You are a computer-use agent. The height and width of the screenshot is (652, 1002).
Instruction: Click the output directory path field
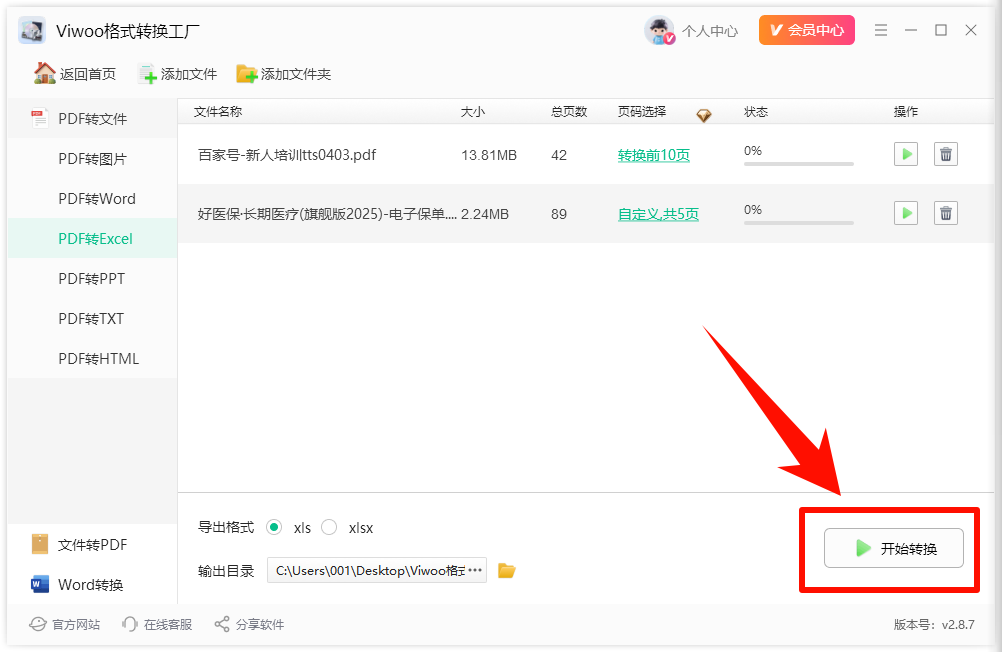(x=376, y=570)
